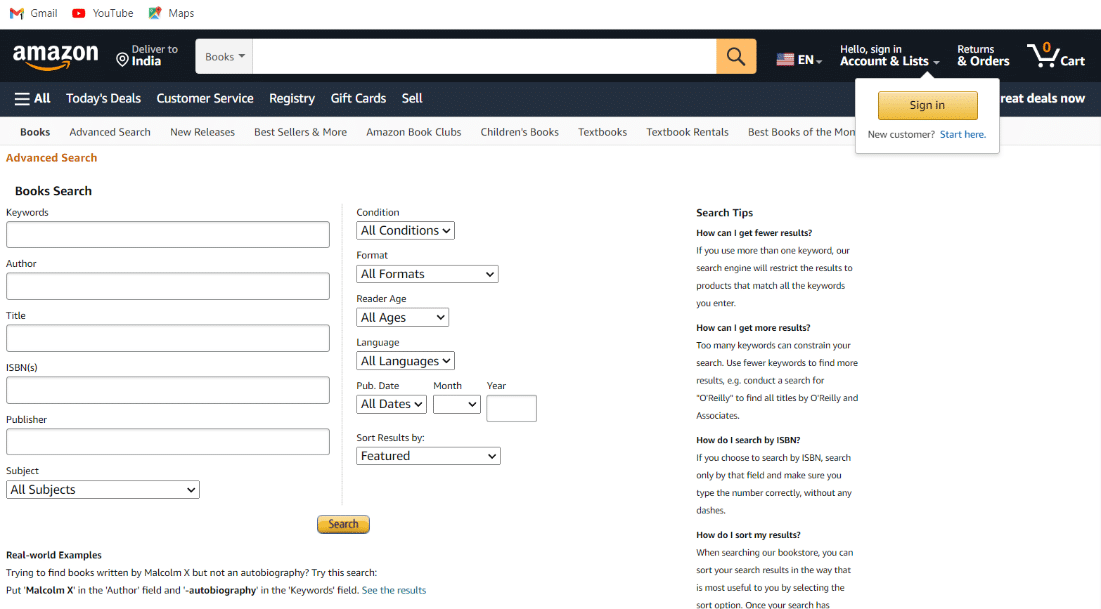Click into the Author field
Image resolution: width=1101 pixels, height=609 pixels.
point(168,286)
